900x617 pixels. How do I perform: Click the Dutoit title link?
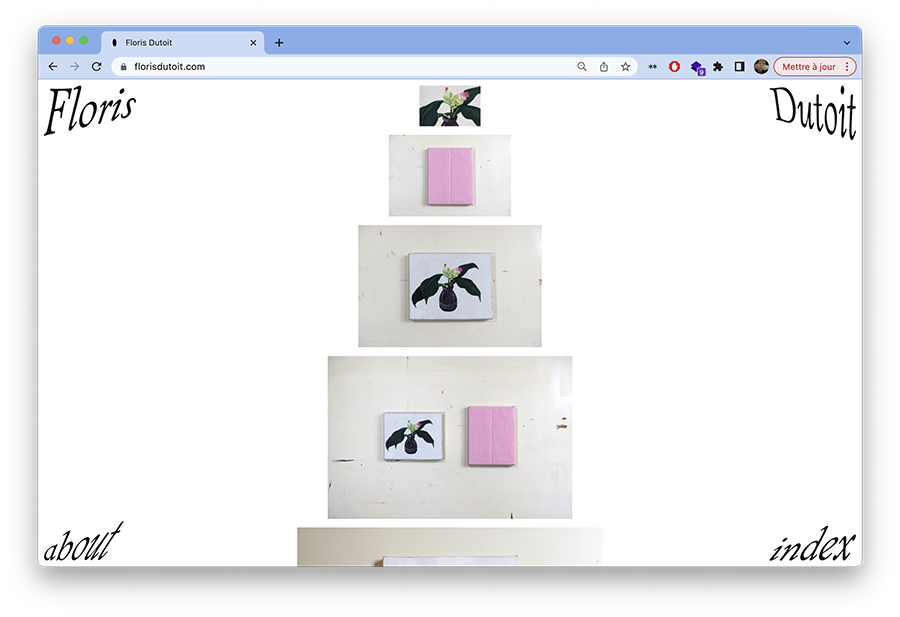[x=813, y=112]
